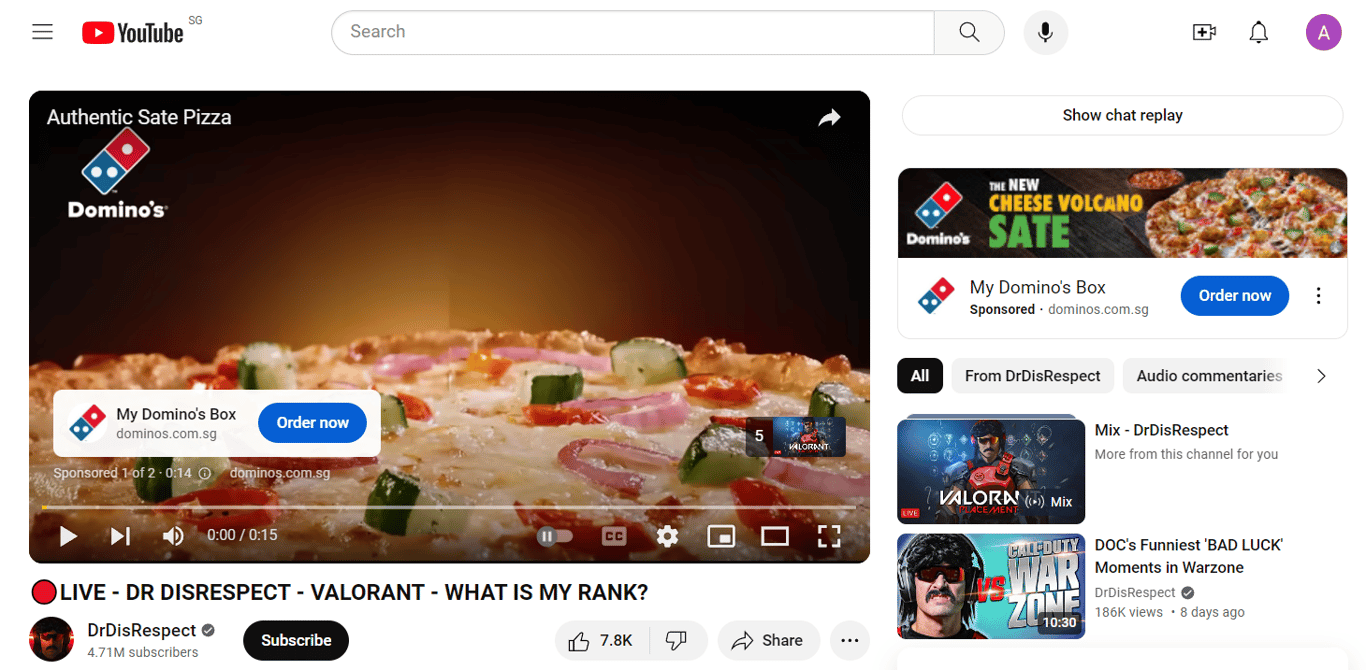
Task: Show the chat replay
Action: pyautogui.click(x=1122, y=115)
